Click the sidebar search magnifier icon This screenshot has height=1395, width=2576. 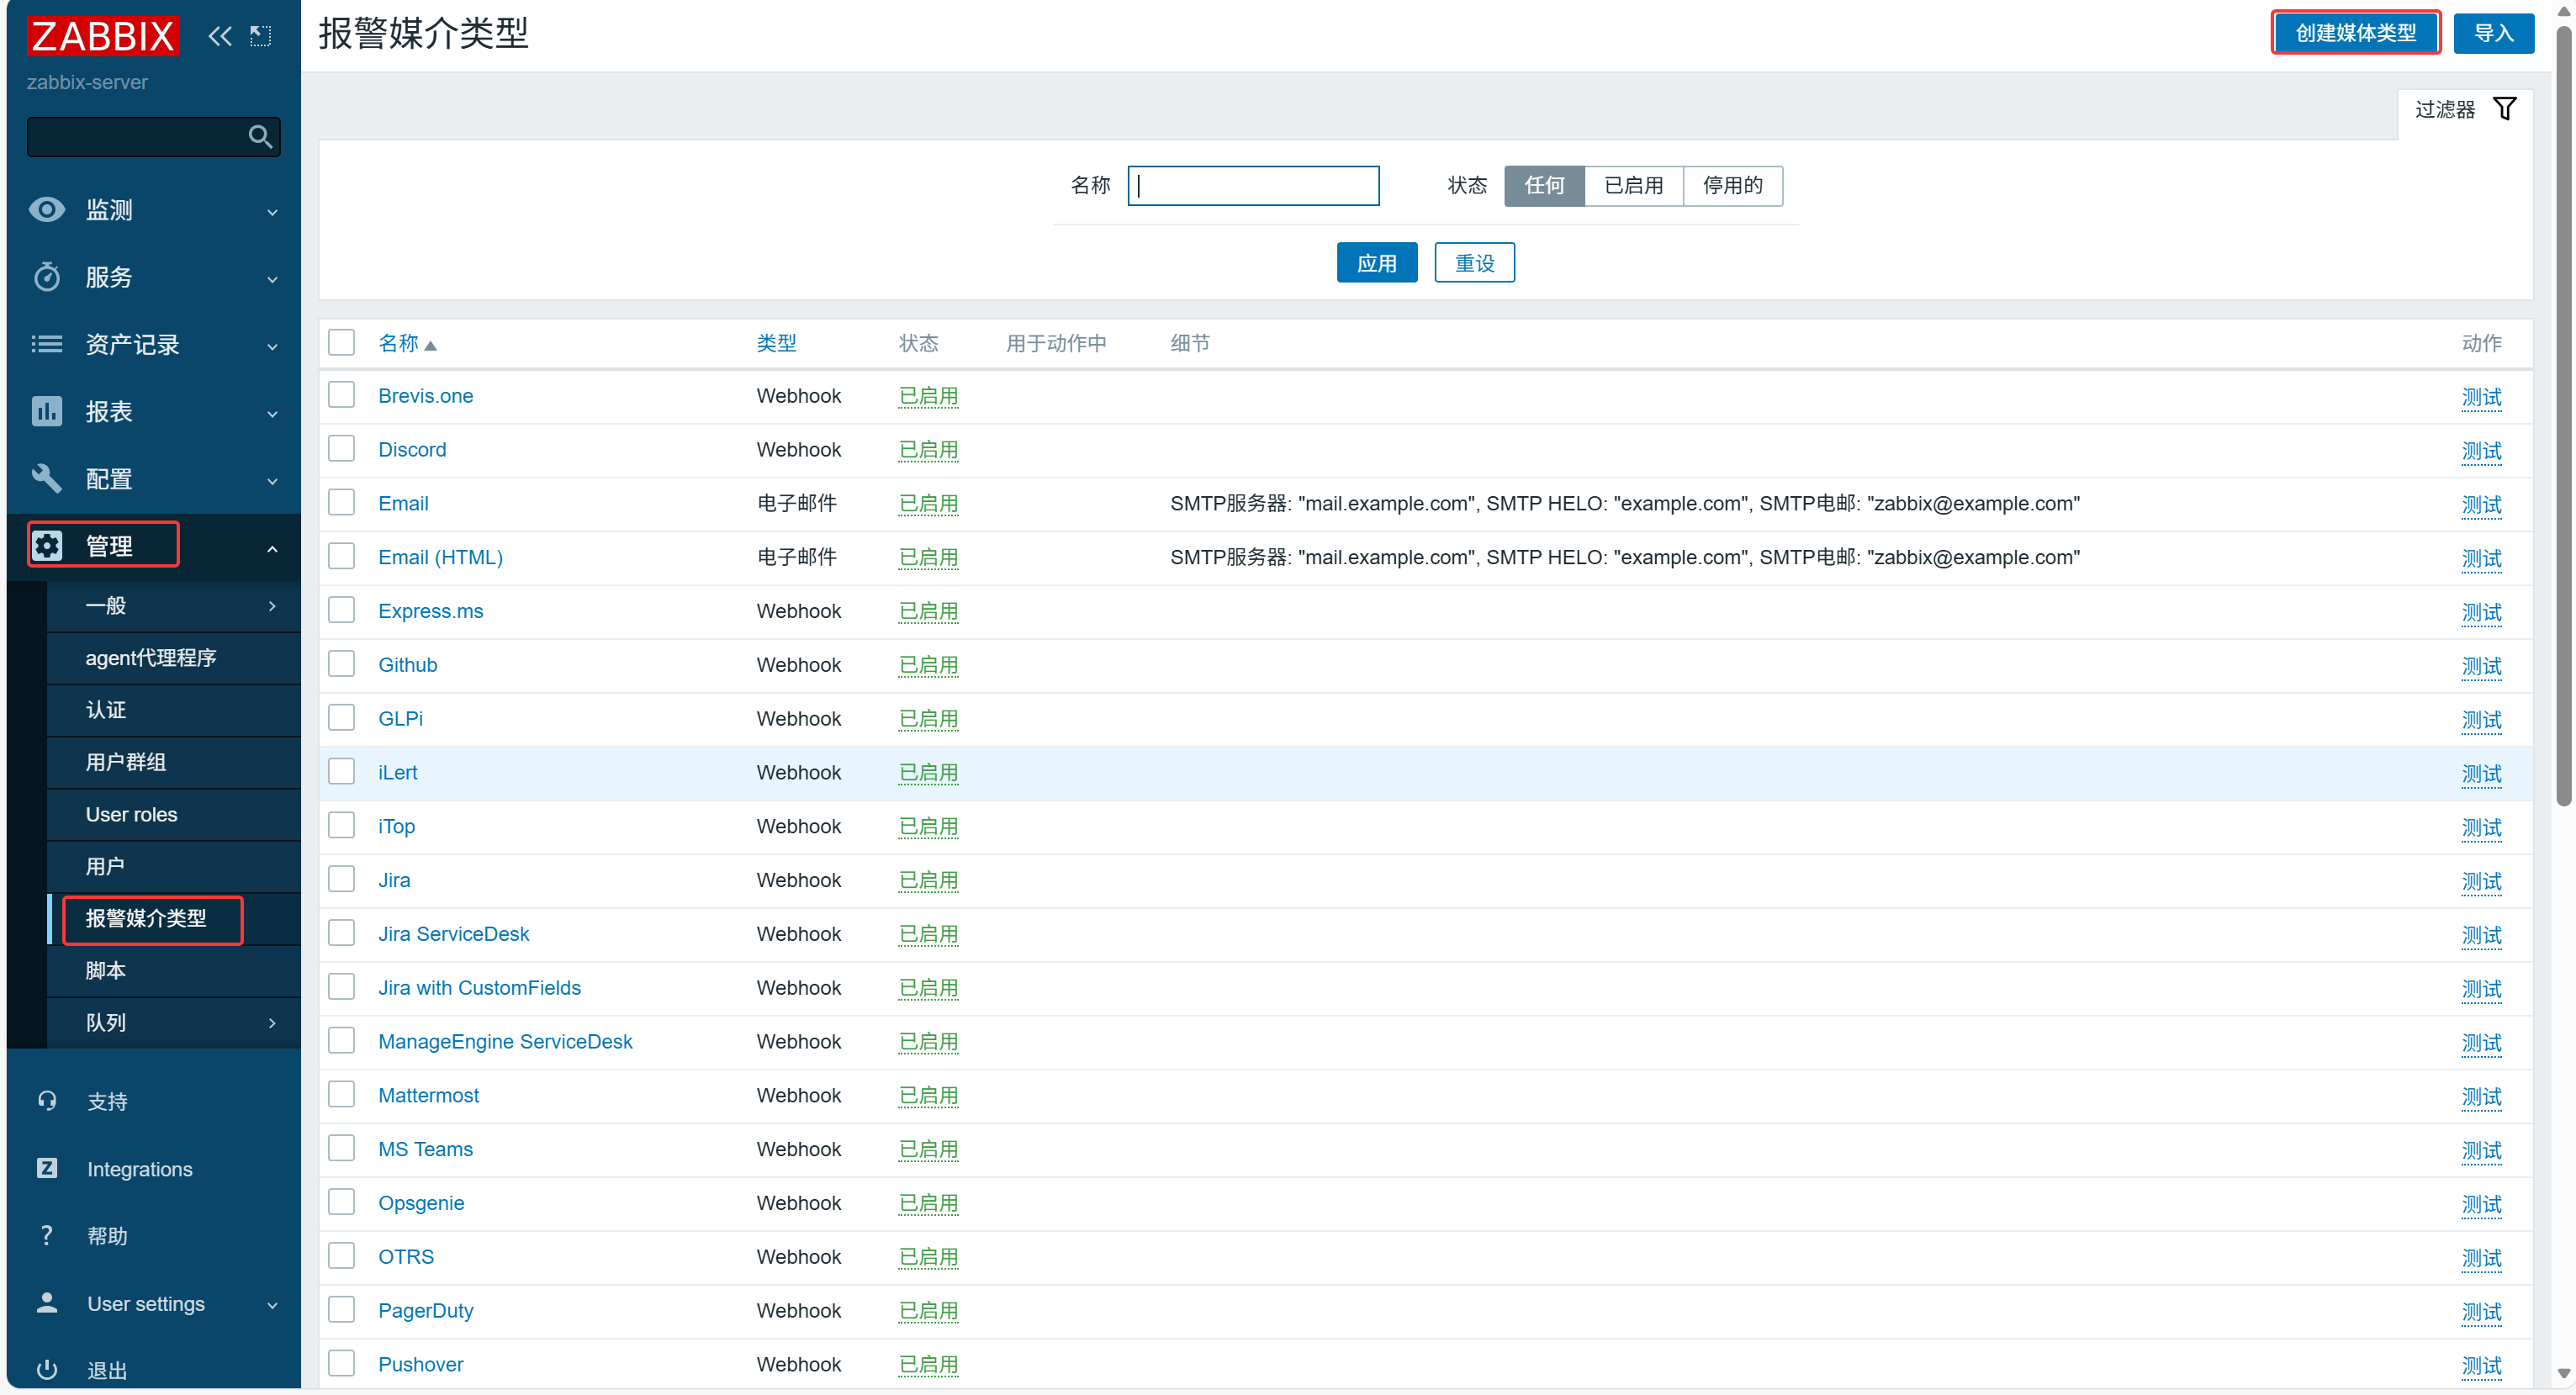(260, 136)
